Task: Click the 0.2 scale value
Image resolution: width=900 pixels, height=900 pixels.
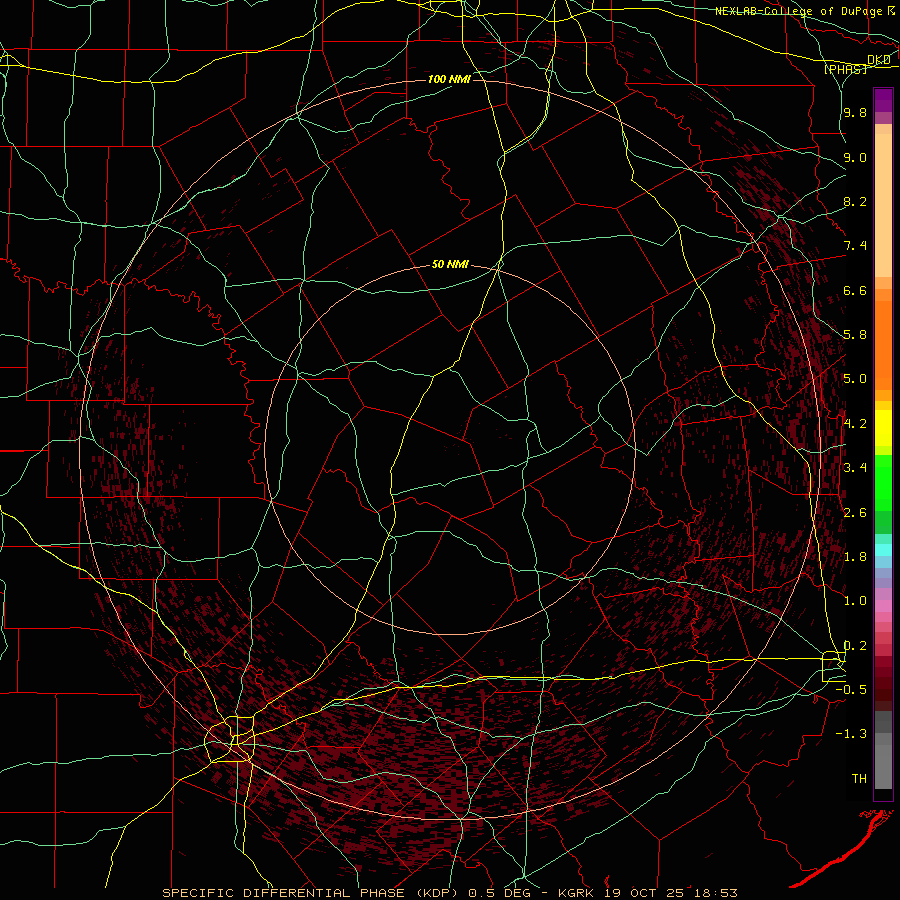Action: coord(855,646)
